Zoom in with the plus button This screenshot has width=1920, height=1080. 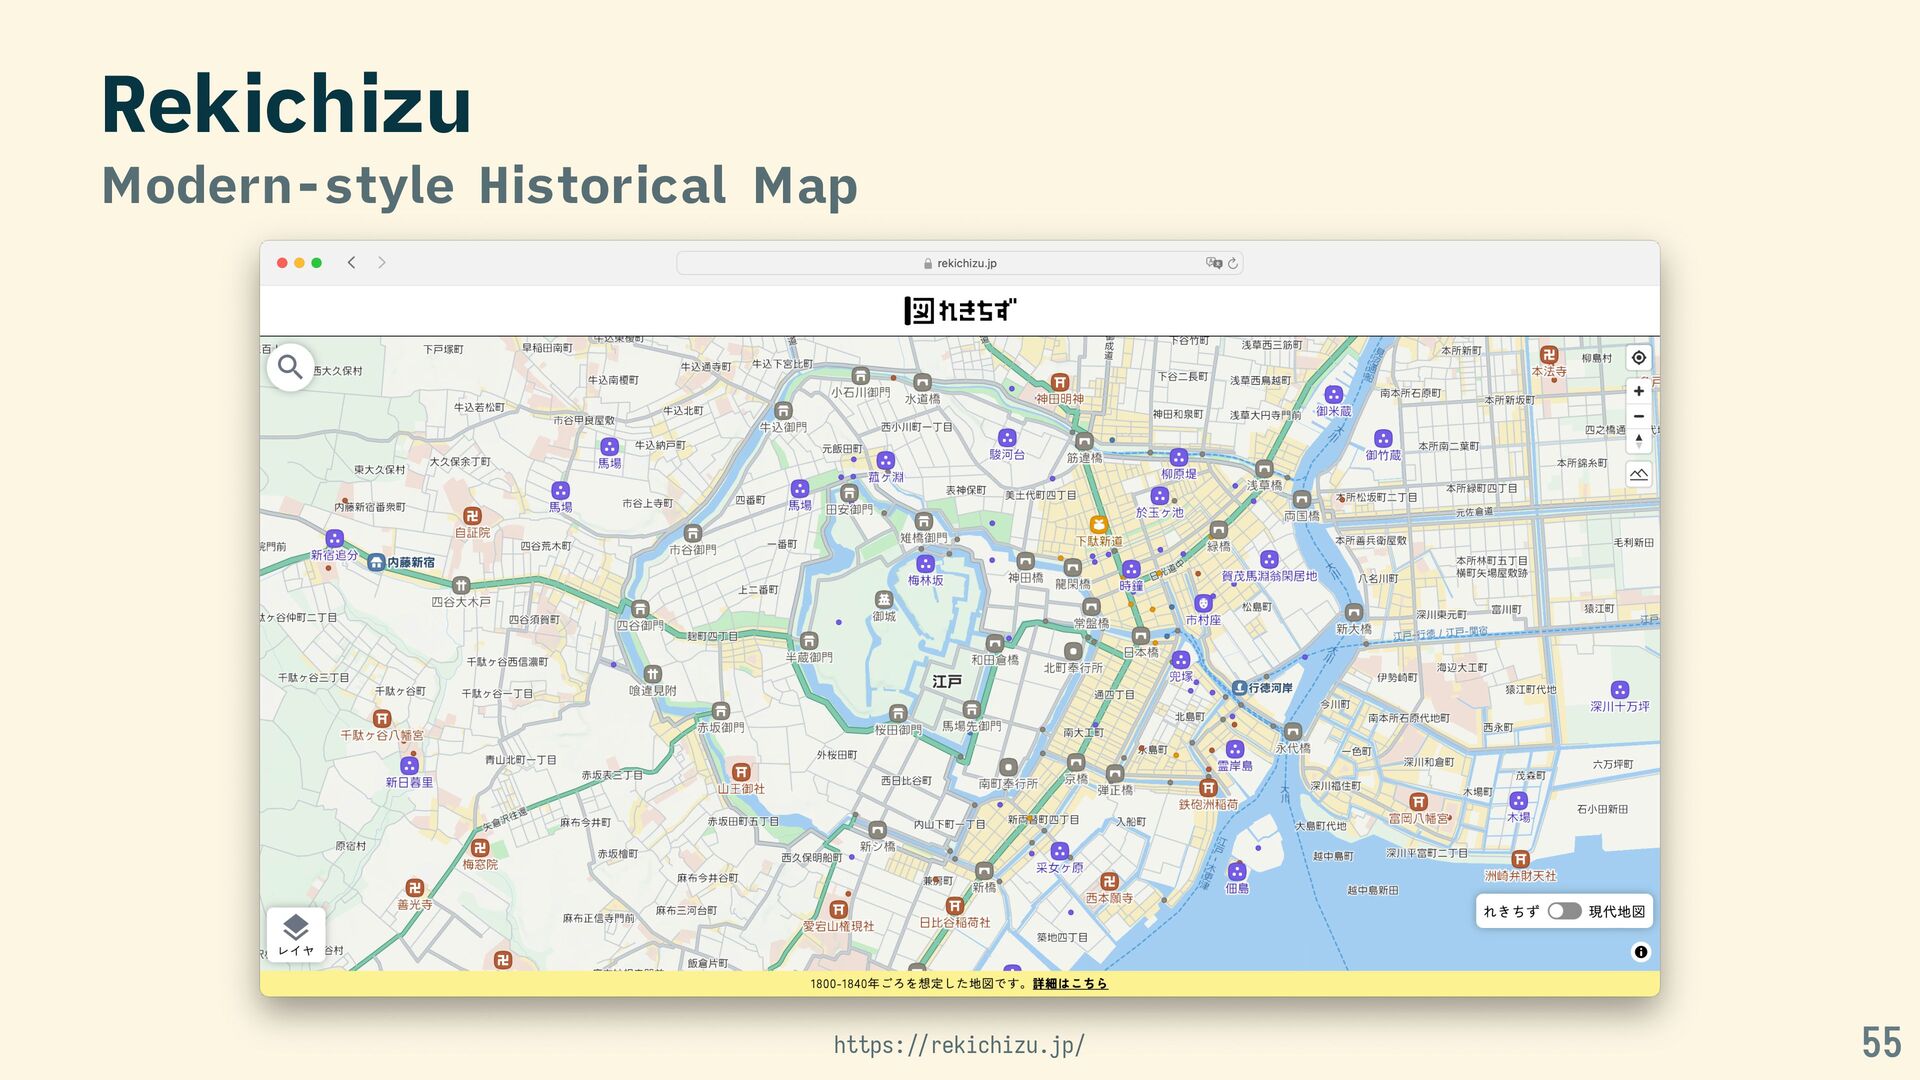click(x=1639, y=391)
